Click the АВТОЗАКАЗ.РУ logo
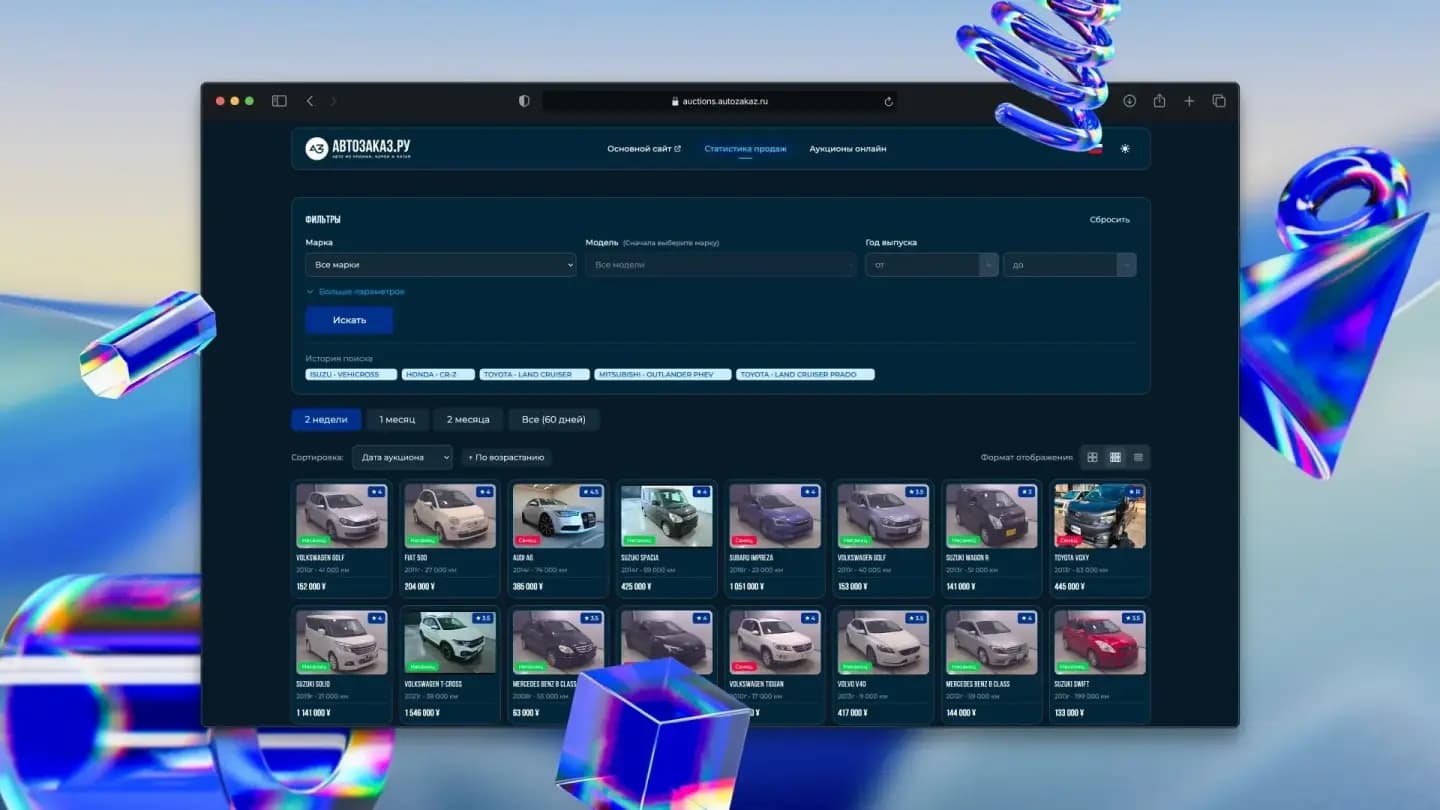 click(x=360, y=148)
